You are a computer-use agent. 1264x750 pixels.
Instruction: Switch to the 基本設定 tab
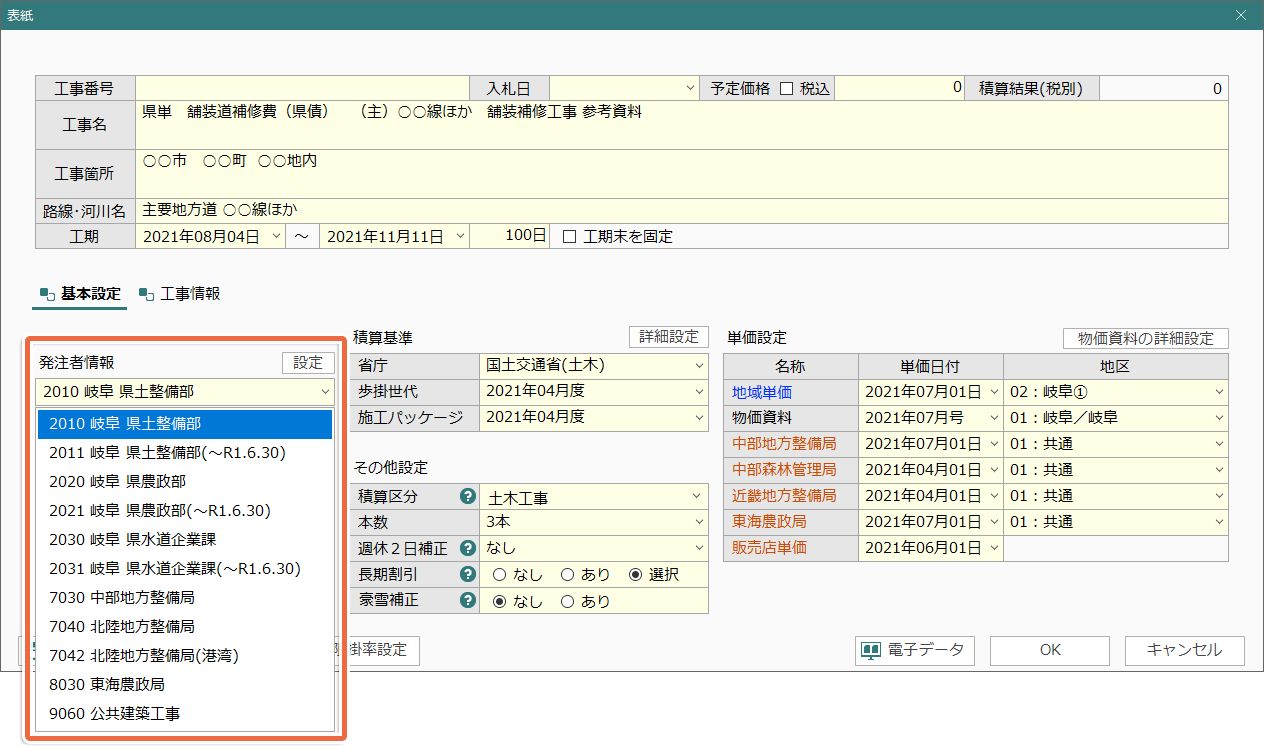(x=80, y=294)
